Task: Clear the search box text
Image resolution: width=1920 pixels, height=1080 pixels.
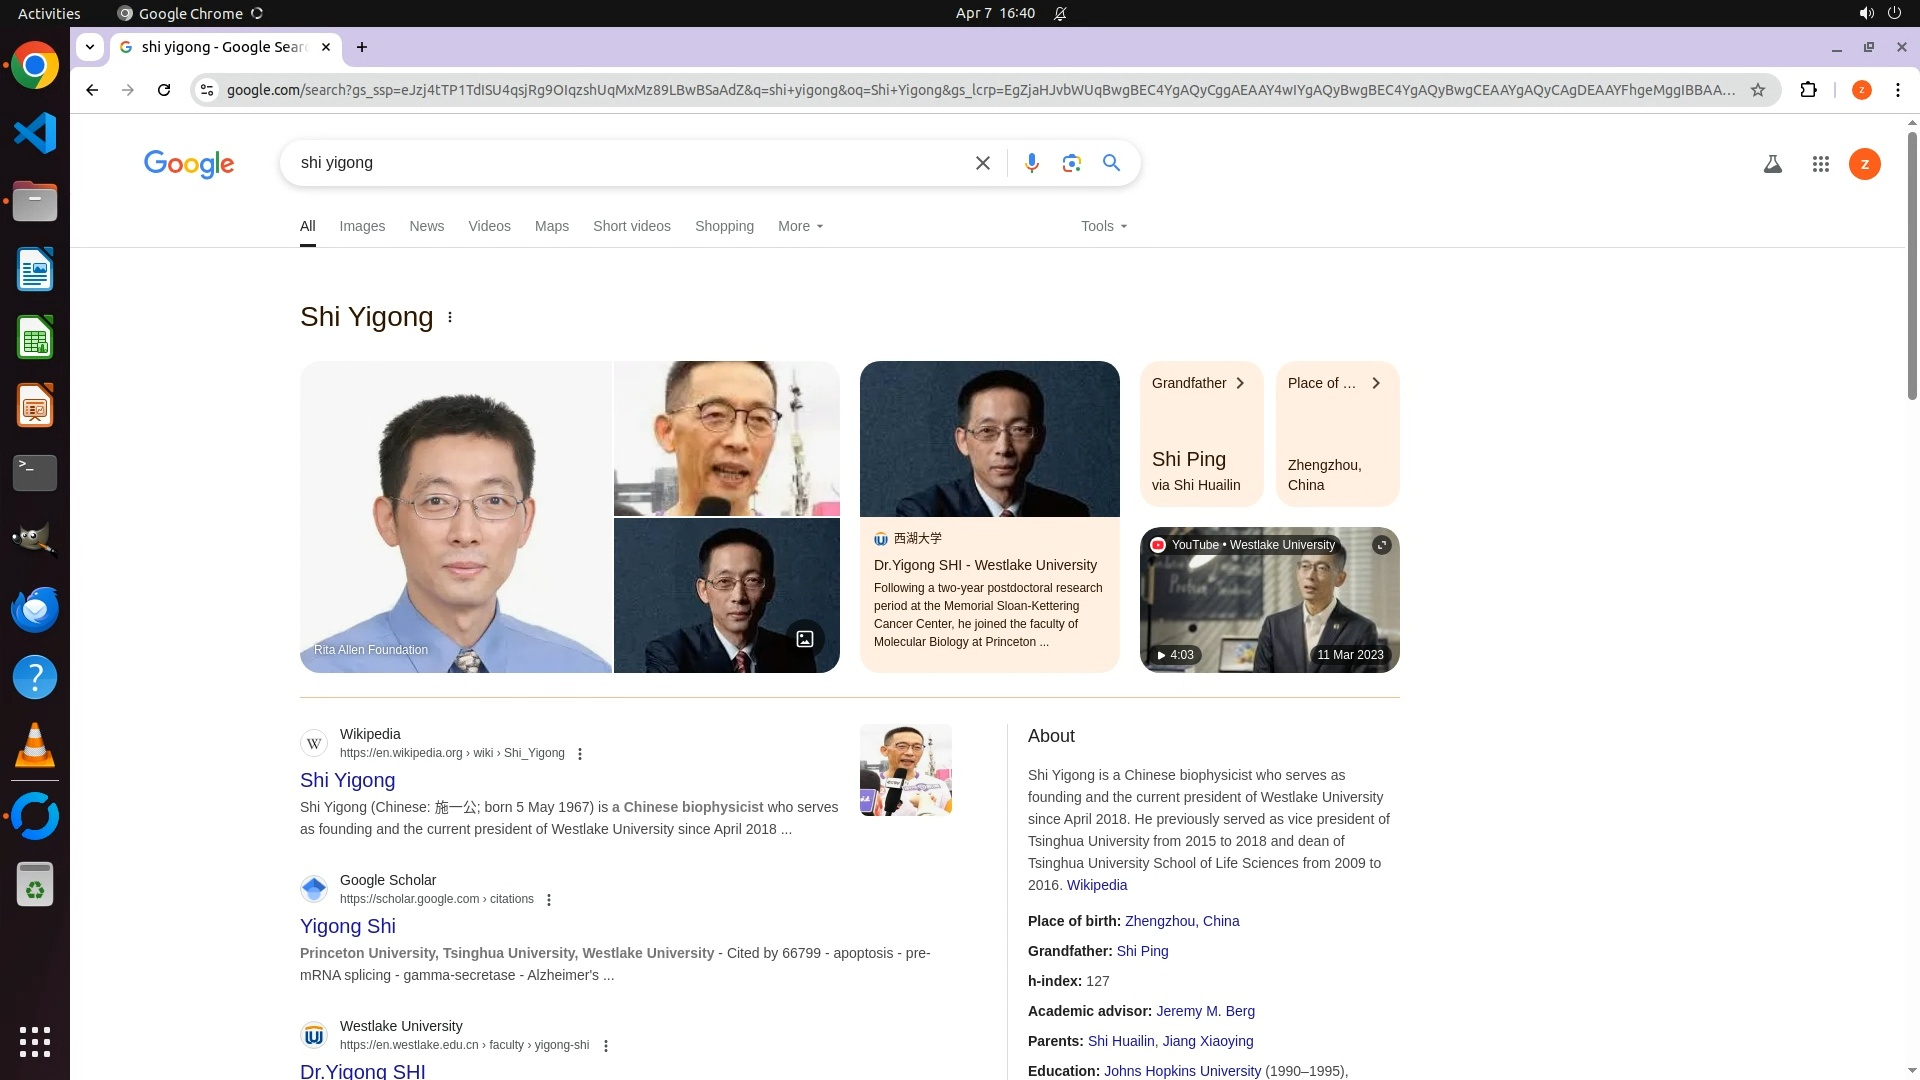Action: 982,163
